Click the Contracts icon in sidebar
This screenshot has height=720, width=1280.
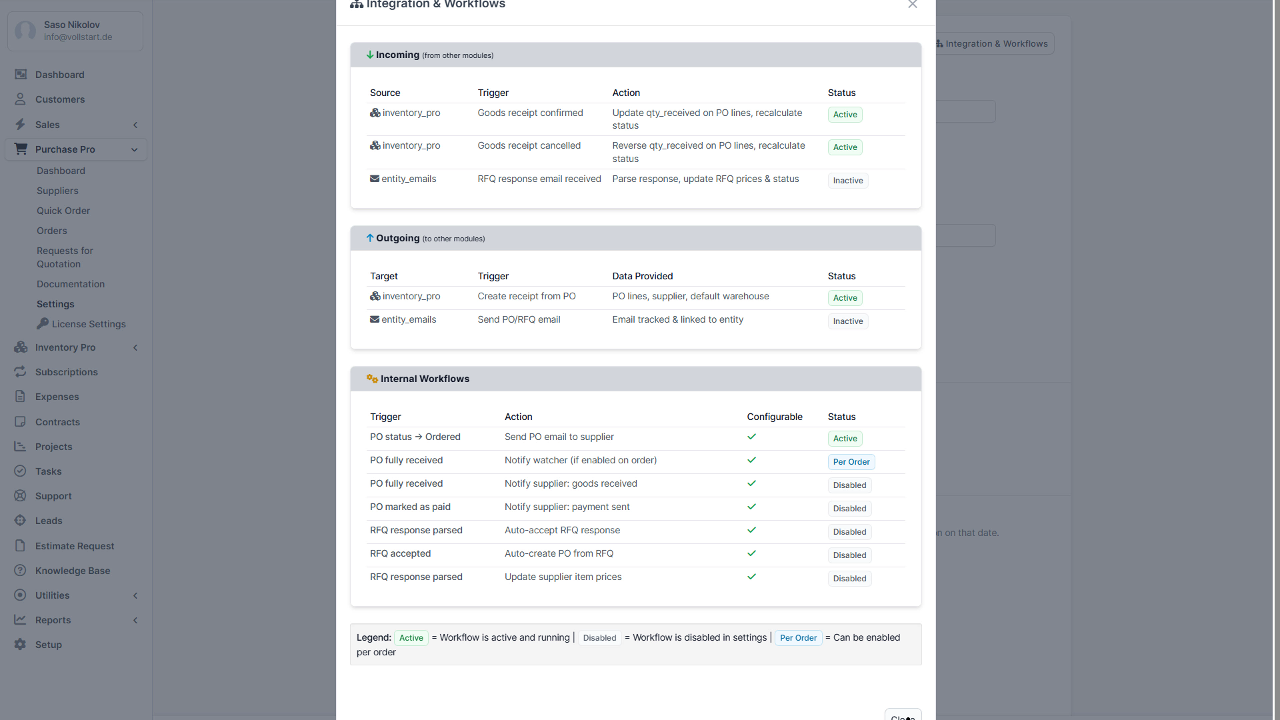(21, 422)
